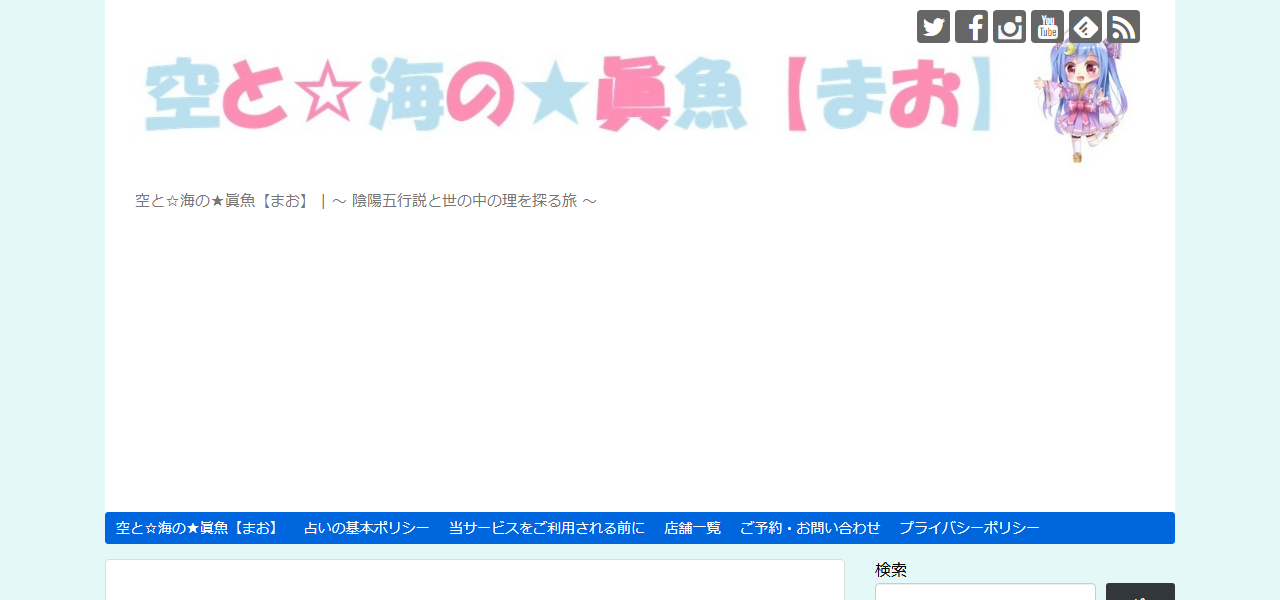
Task: Click the 陰陽五行説と世の中の理を探る旅 tagline text
Action: tap(464, 201)
